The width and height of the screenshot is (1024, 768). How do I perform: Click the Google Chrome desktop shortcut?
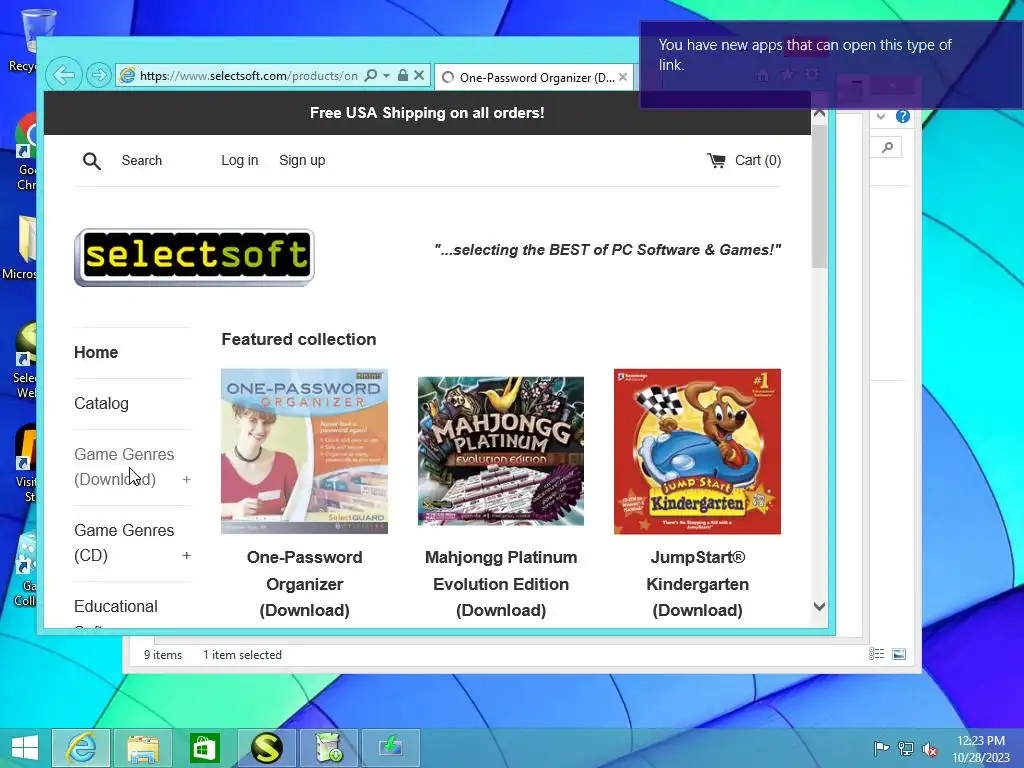click(x=26, y=152)
